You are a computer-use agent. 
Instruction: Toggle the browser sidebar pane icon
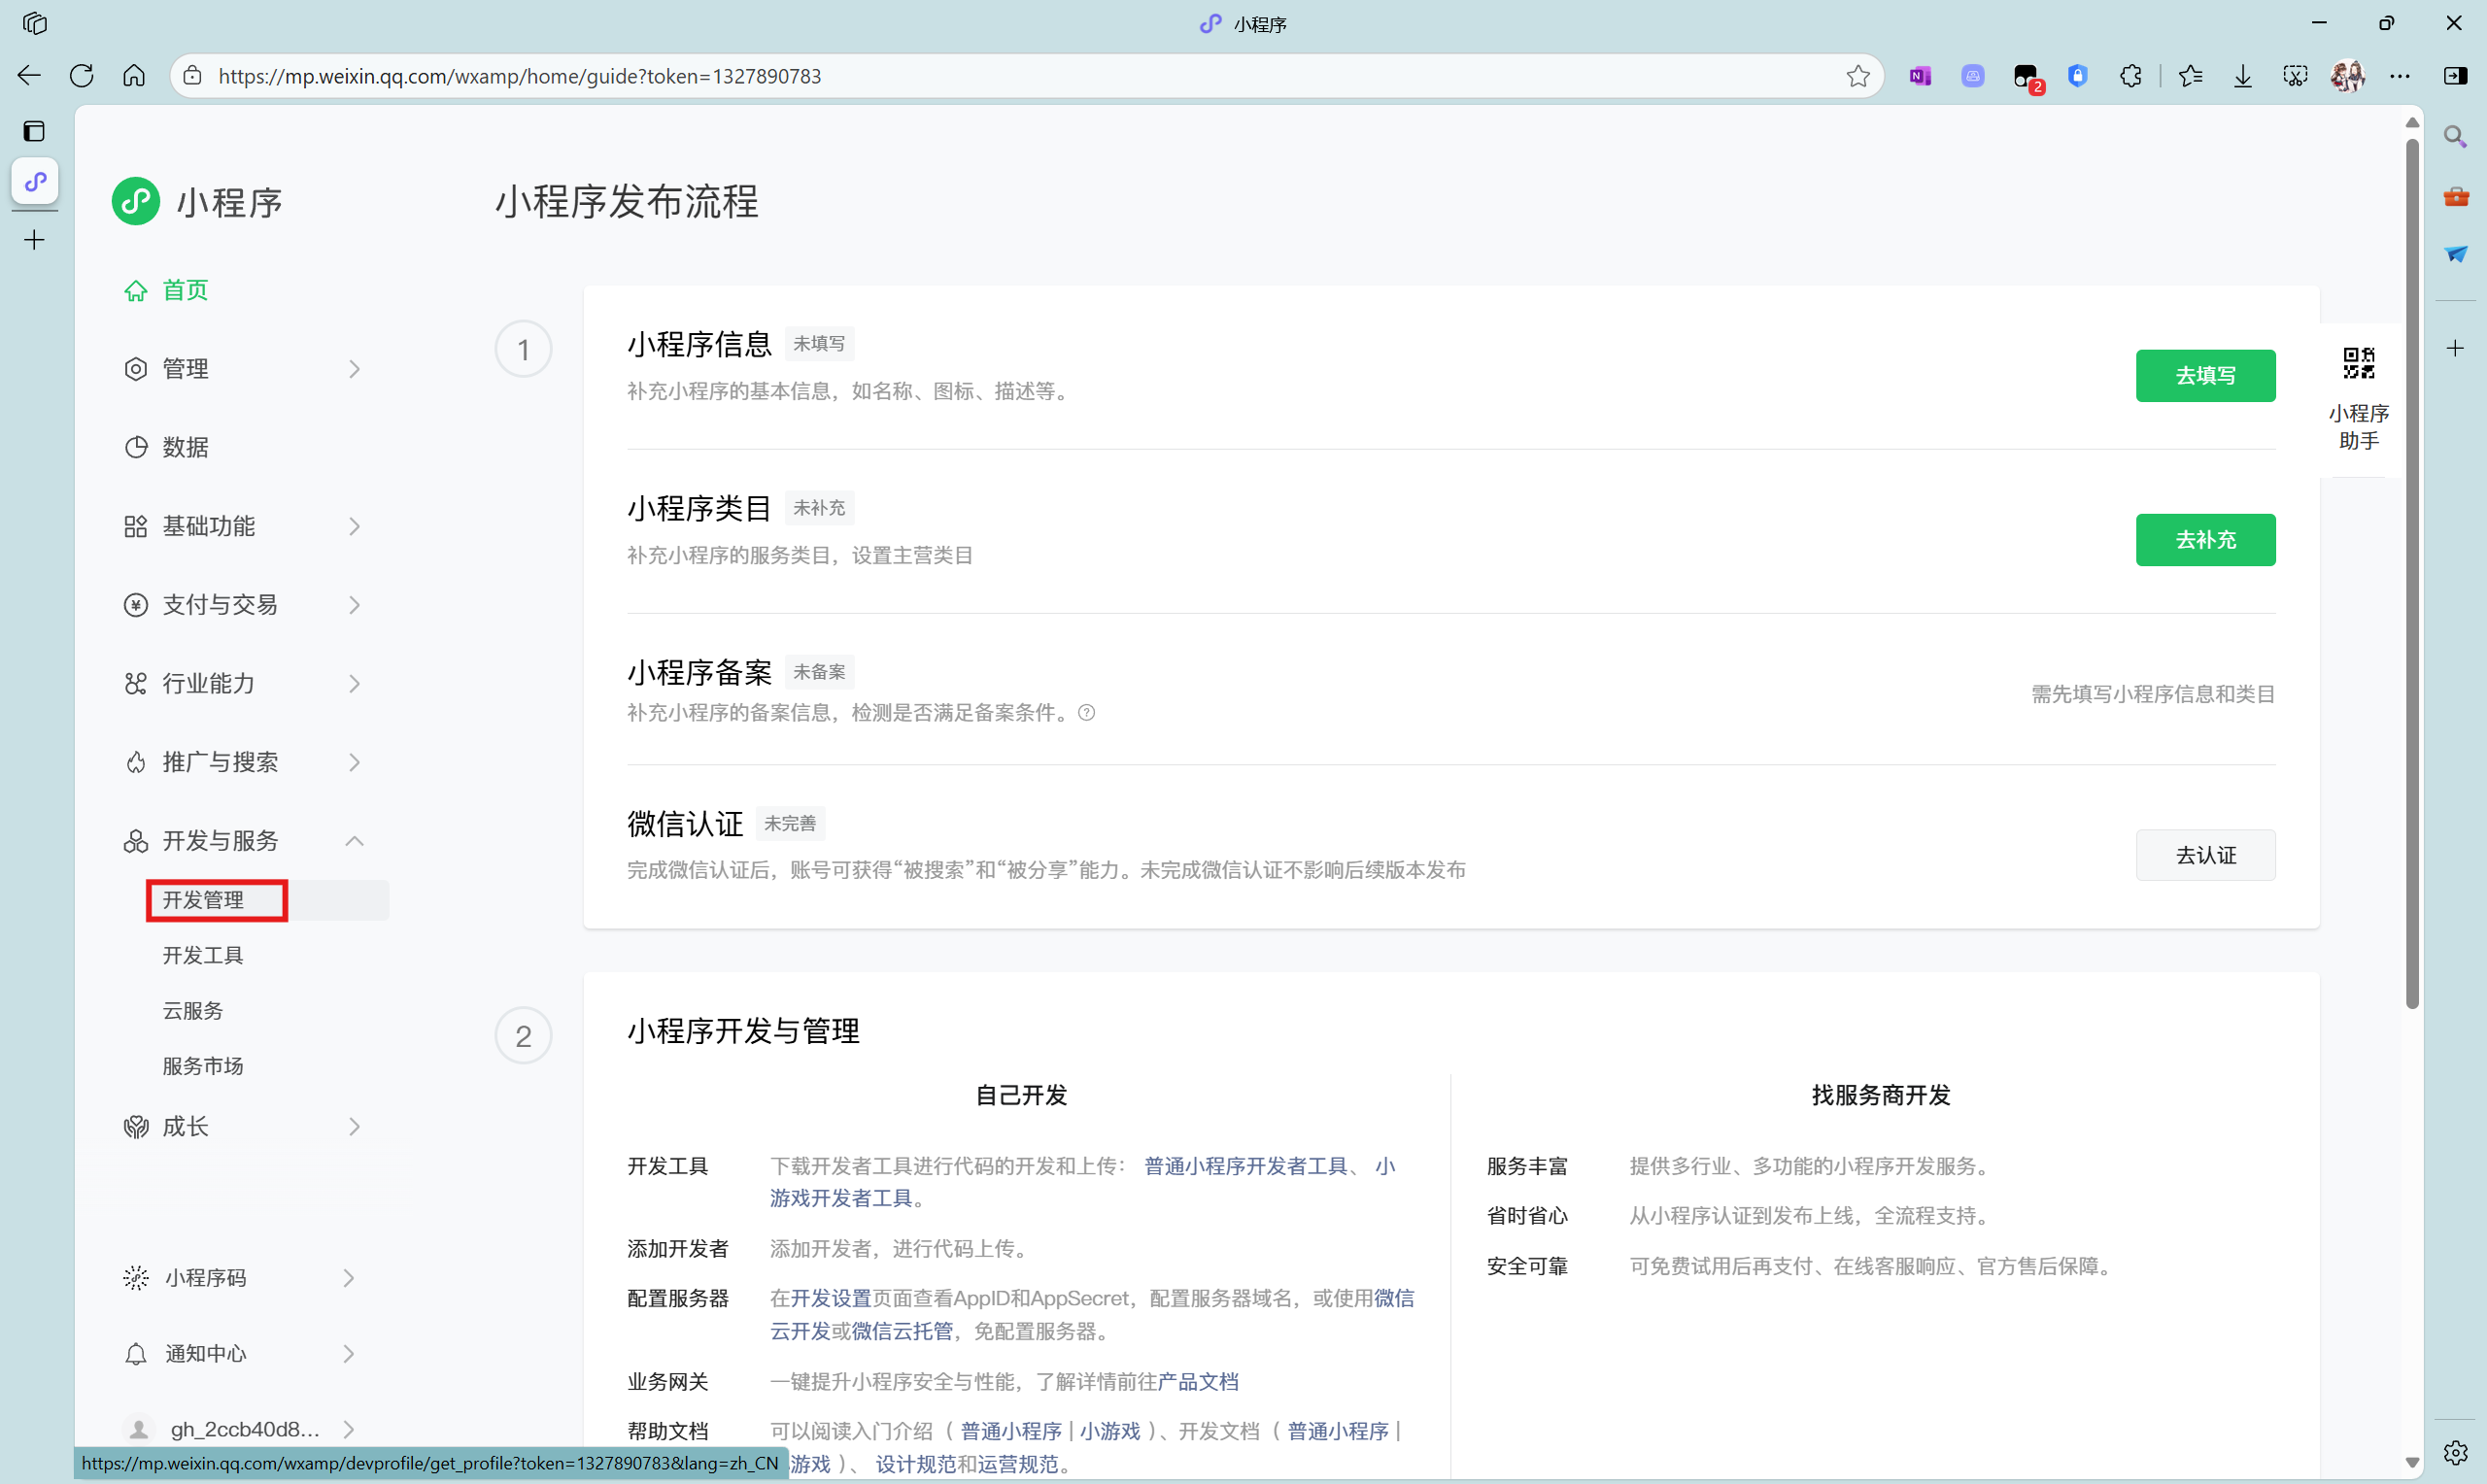point(2455,76)
